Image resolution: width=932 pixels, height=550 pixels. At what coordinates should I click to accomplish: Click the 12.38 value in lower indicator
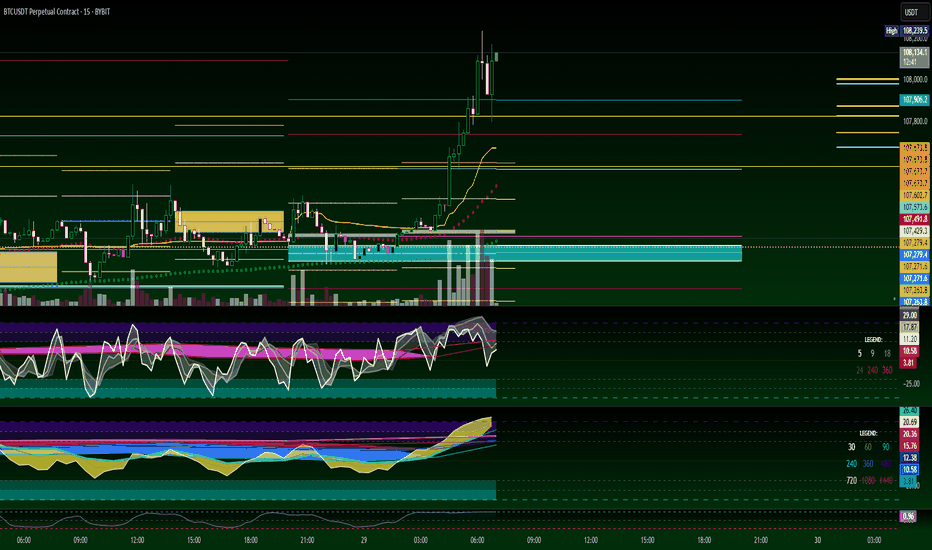[x=910, y=458]
